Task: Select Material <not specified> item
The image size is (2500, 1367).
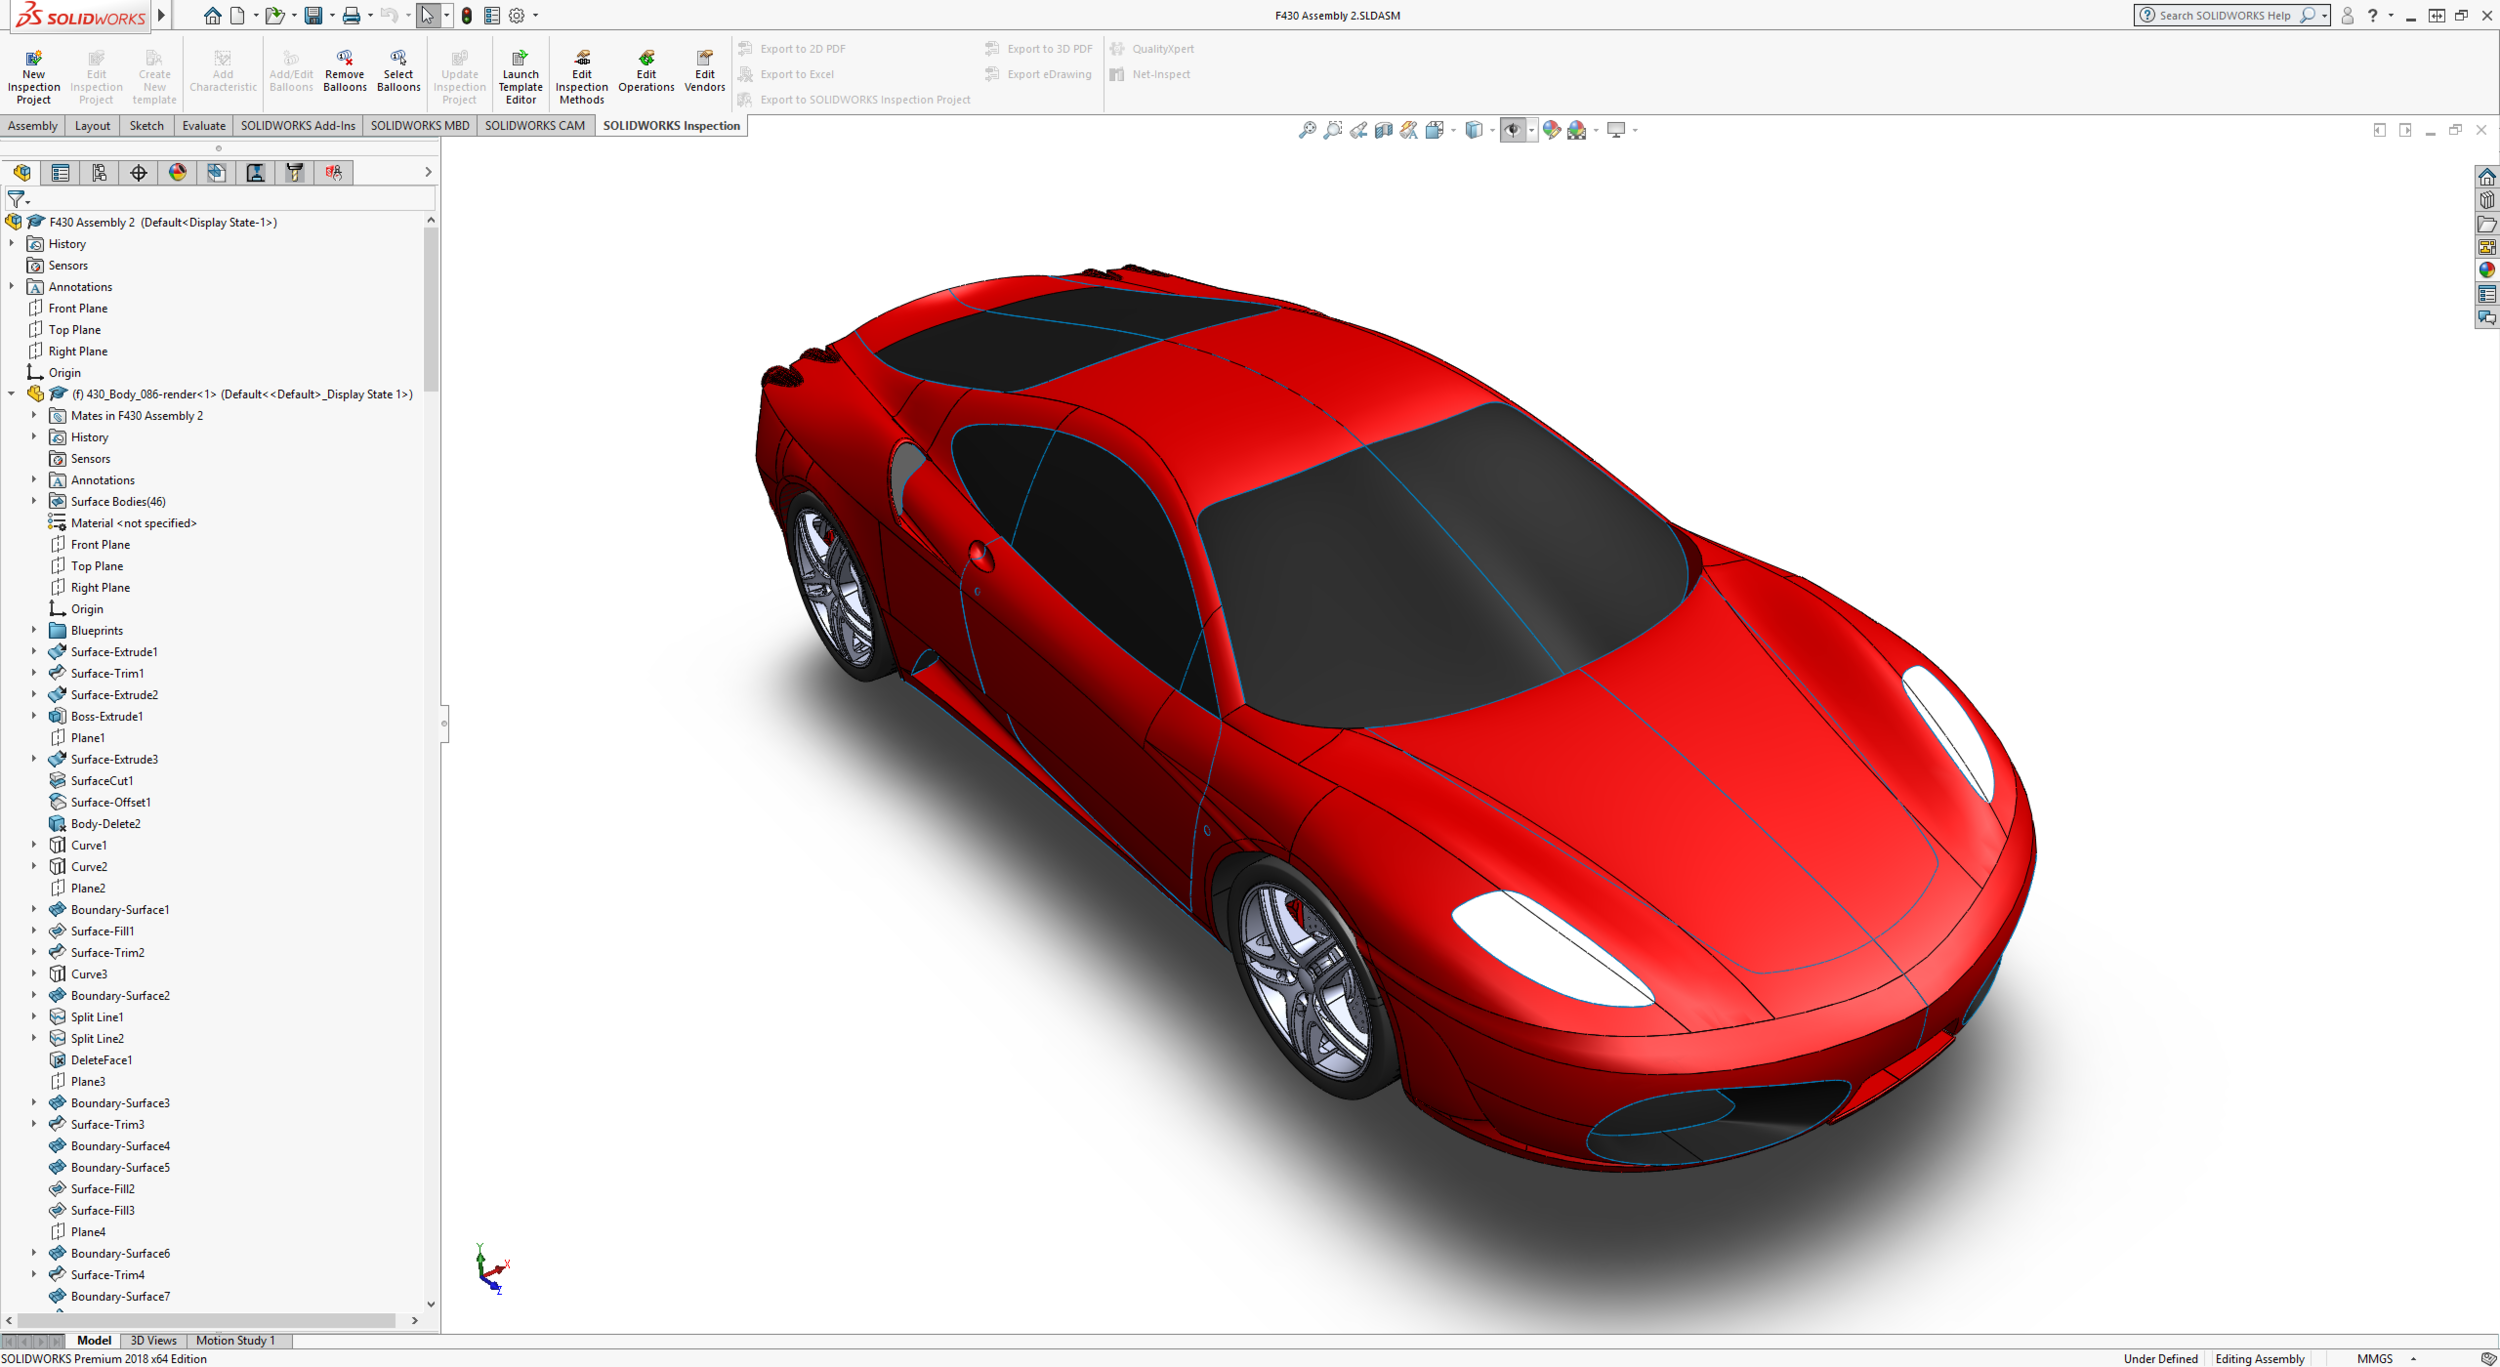Action: (x=133, y=523)
